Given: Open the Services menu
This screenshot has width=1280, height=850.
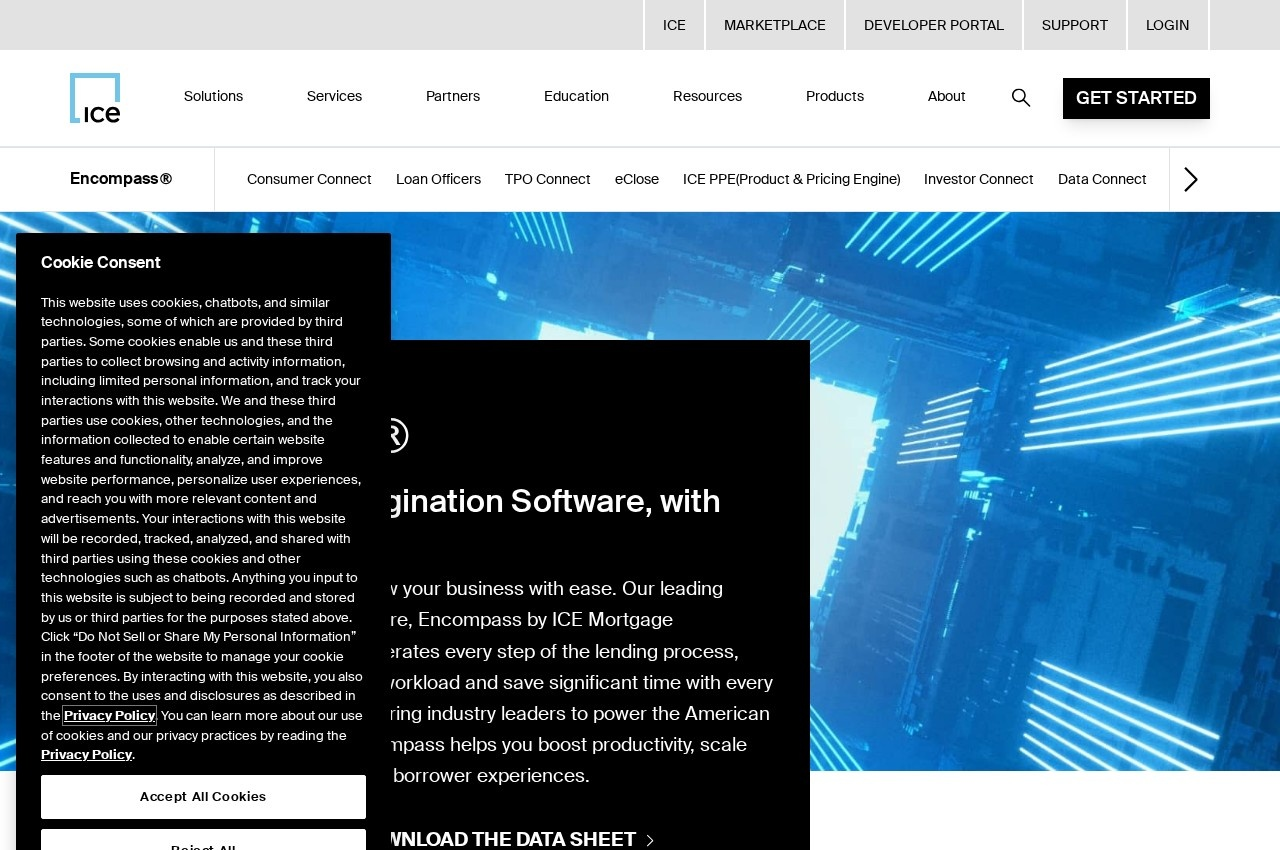Looking at the screenshot, I should (334, 97).
